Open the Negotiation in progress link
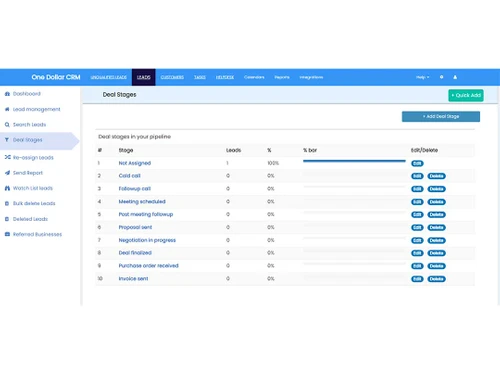This screenshot has width=500, height=375. click(147, 240)
